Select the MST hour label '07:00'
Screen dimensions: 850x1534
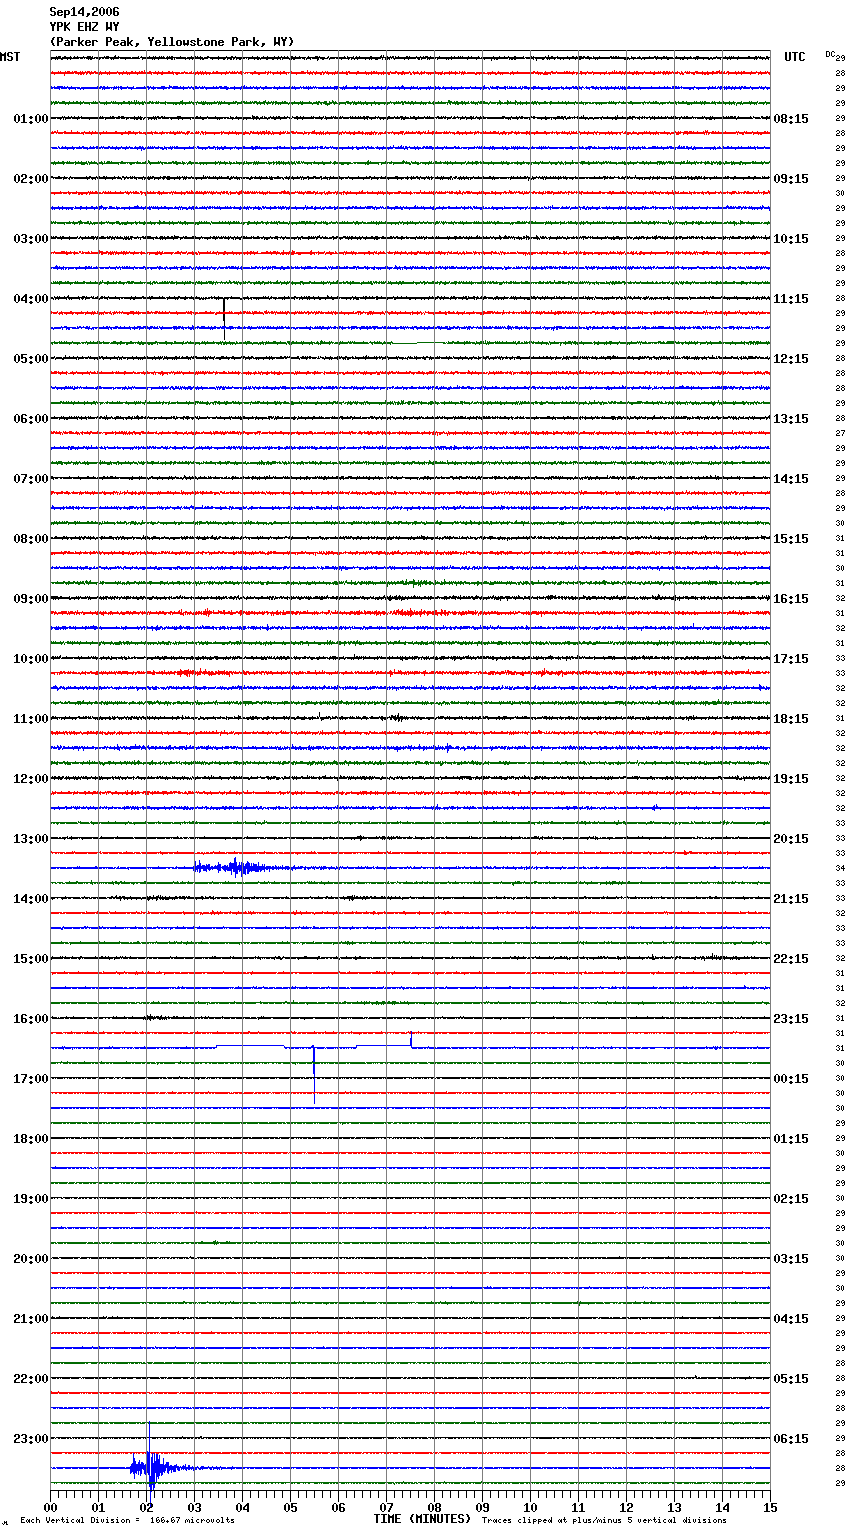[x=31, y=479]
